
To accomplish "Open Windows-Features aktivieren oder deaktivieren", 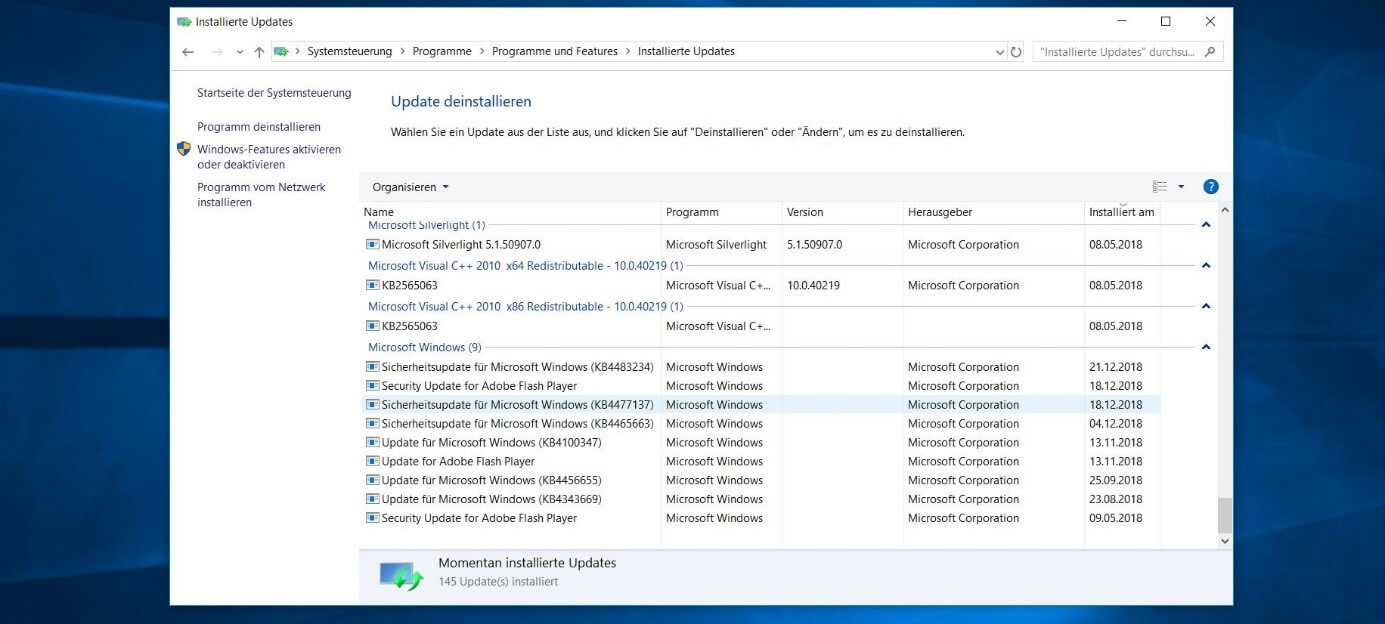I will click(x=269, y=157).
